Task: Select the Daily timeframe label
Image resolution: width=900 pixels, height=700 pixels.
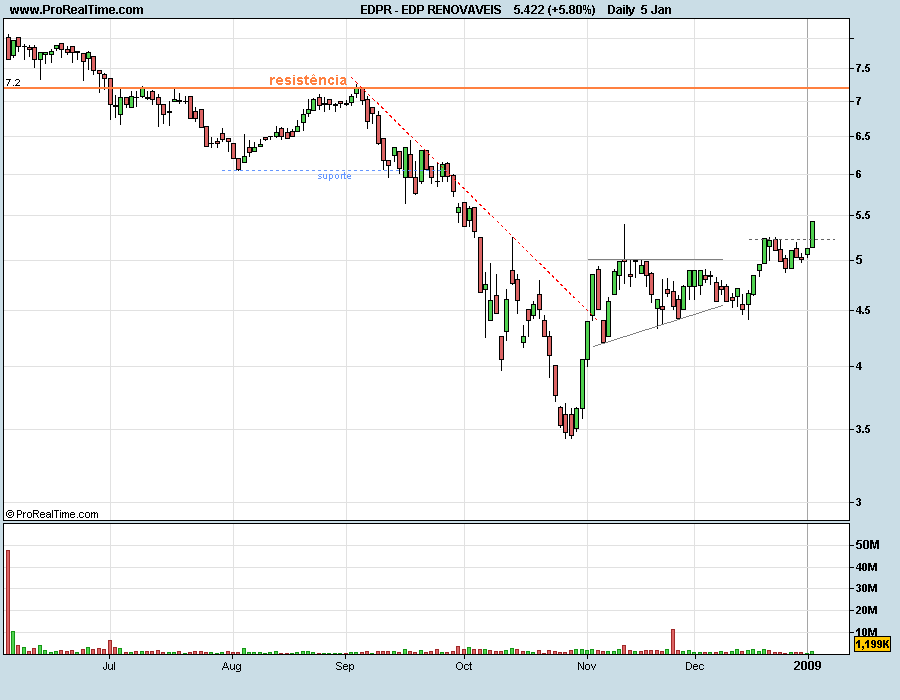Action: 621,9
